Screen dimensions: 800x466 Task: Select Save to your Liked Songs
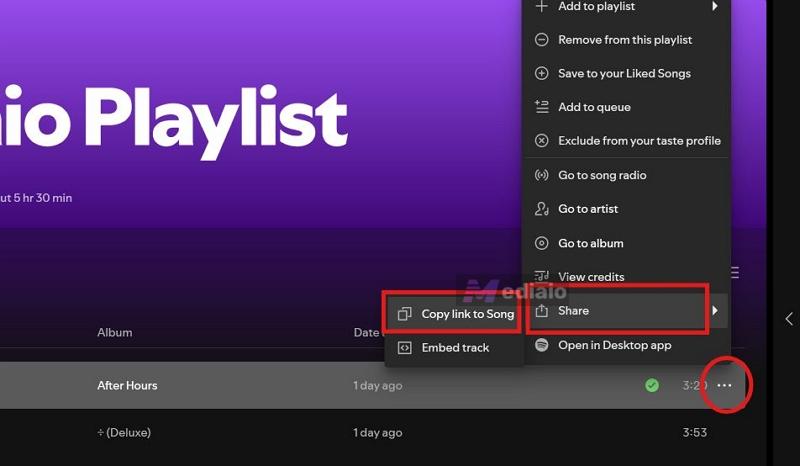tap(627, 73)
